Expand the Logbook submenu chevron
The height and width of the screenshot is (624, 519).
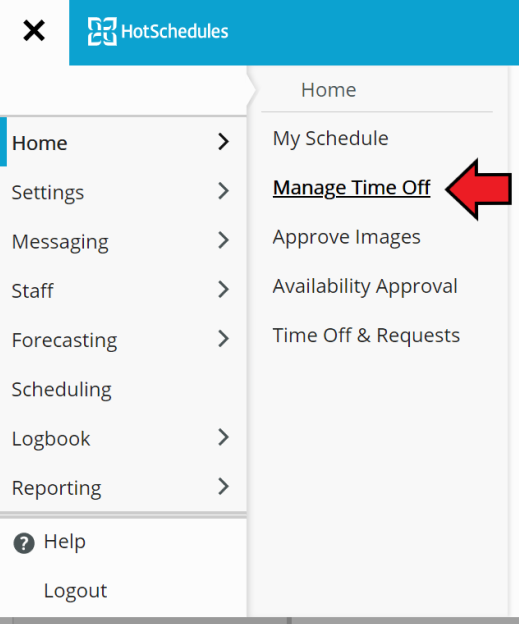click(x=224, y=437)
